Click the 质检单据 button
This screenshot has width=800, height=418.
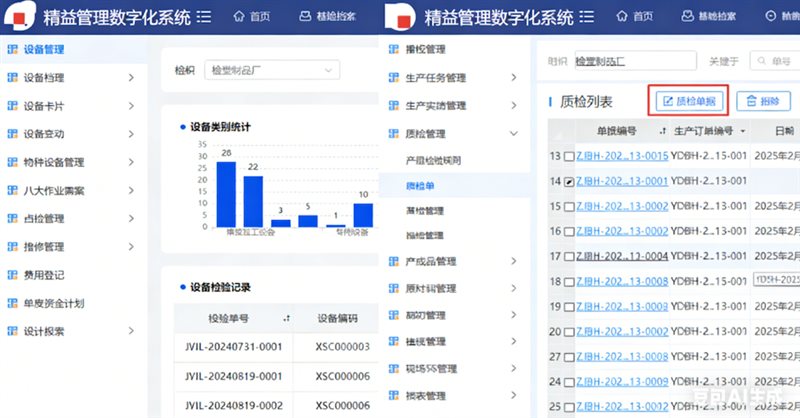coord(689,101)
